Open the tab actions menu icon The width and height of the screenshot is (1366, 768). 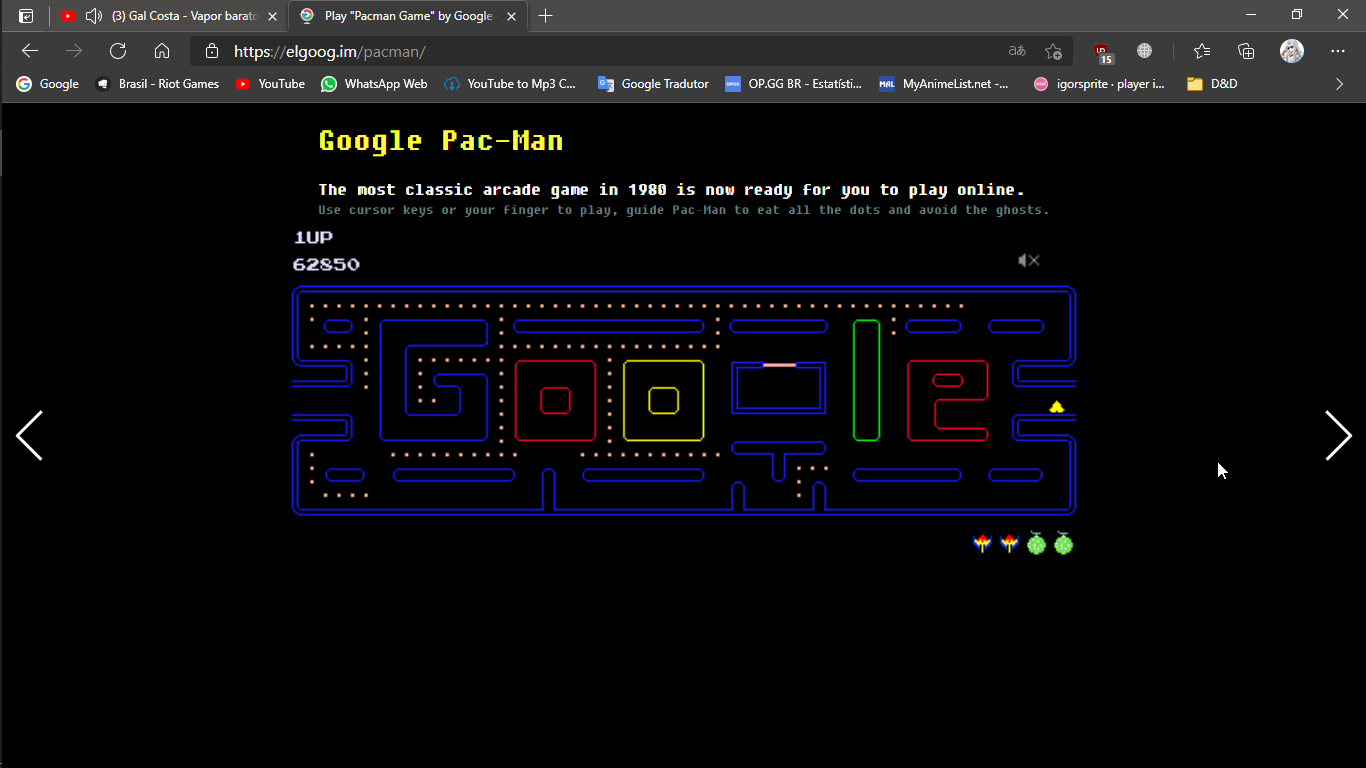pyautogui.click(x=26, y=16)
